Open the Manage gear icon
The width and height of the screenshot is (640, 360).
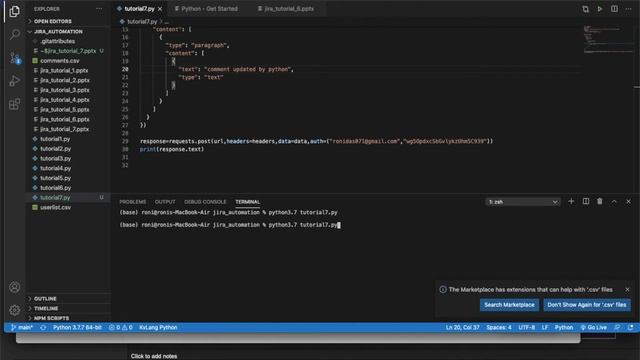point(14,310)
